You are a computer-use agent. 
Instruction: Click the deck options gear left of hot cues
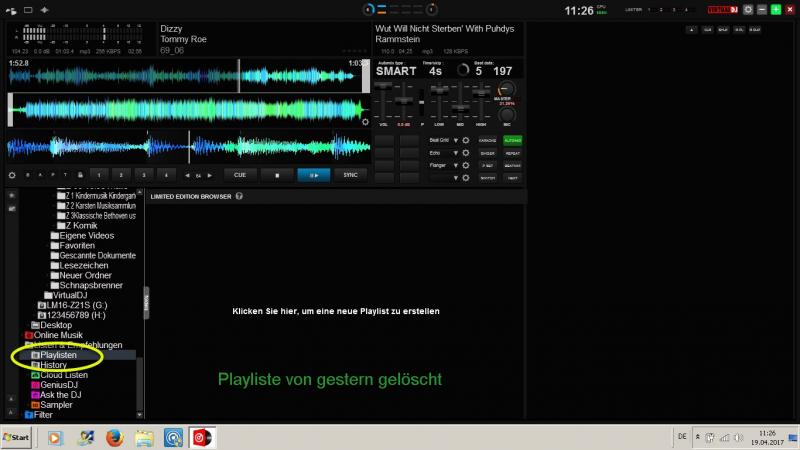pos(12,175)
